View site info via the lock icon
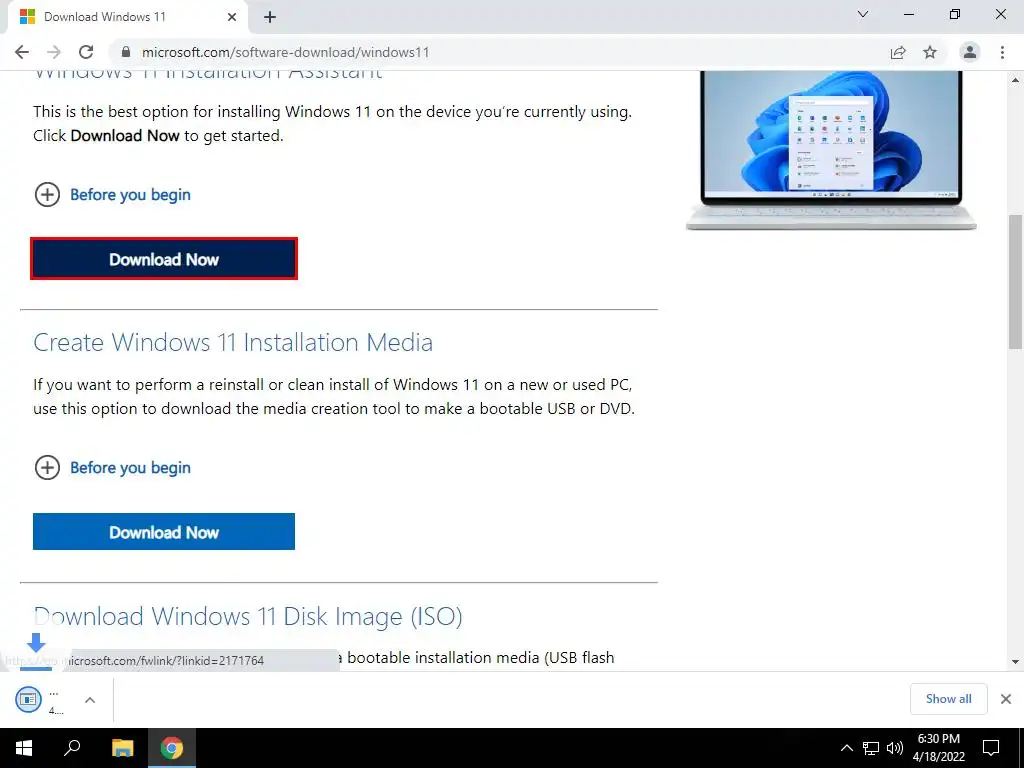Image resolution: width=1024 pixels, height=768 pixels. (126, 52)
